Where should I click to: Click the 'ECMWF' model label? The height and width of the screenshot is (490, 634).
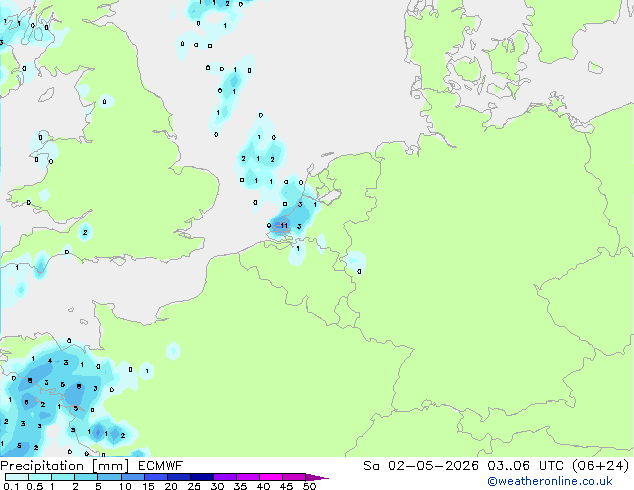(x=161, y=466)
